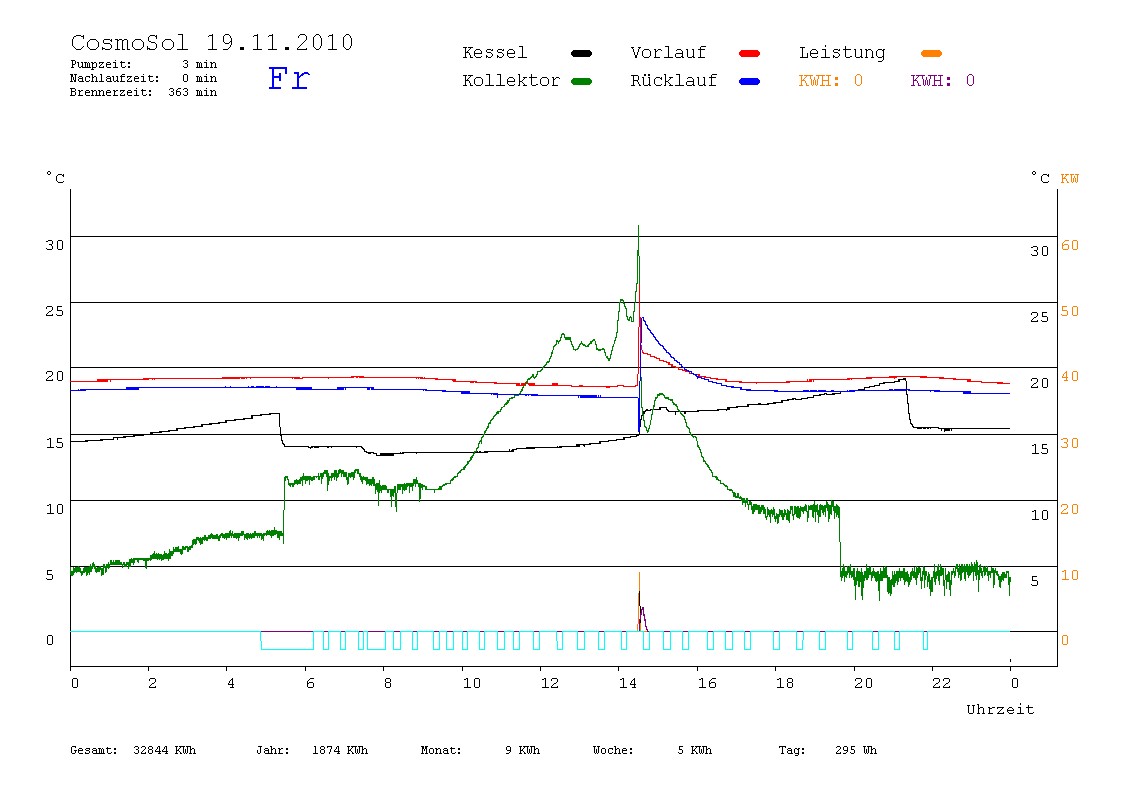Image resolution: width=1148 pixels, height=812 pixels.
Task: Click the '5 KWh' weekly value
Action: pyautogui.click(x=695, y=750)
